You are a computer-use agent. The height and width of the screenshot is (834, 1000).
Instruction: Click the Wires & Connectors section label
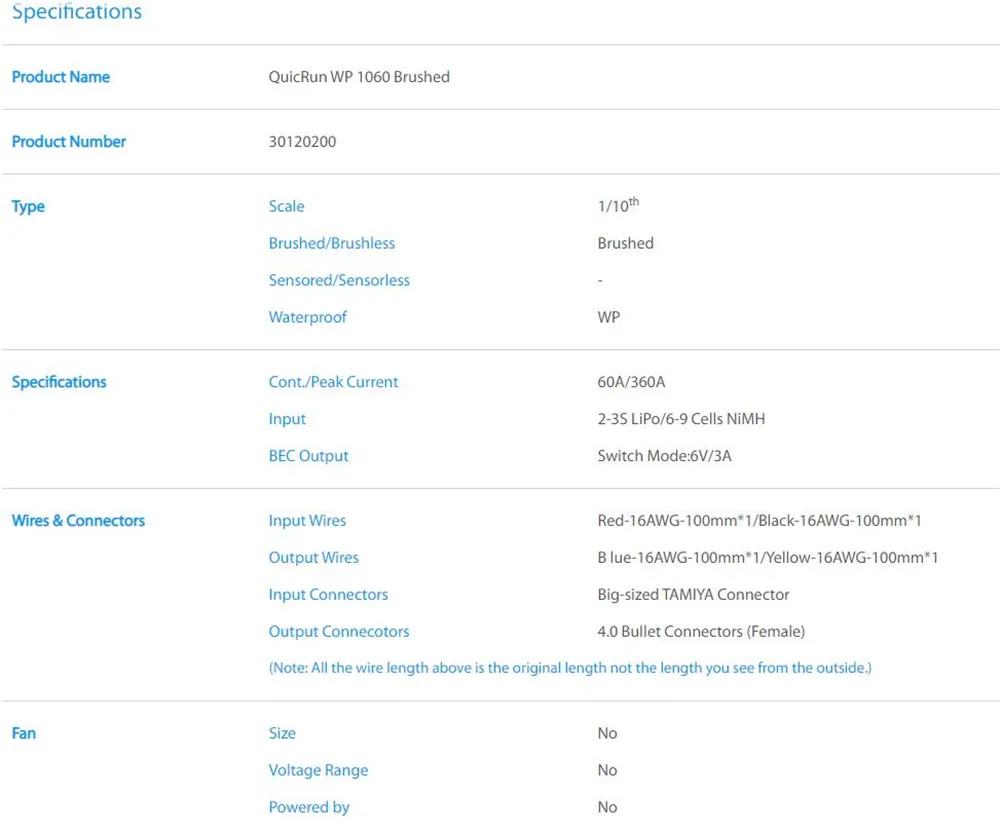(x=78, y=521)
